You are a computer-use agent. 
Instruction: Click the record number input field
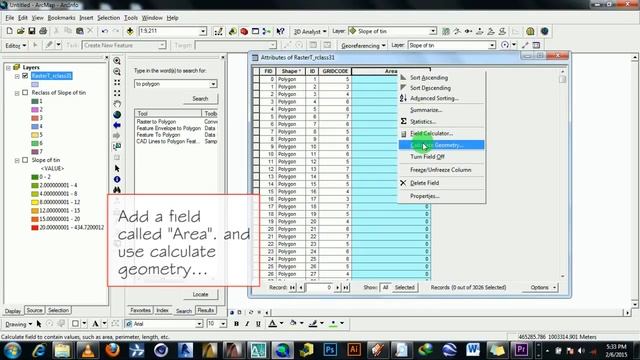pyautogui.click(x=319, y=287)
